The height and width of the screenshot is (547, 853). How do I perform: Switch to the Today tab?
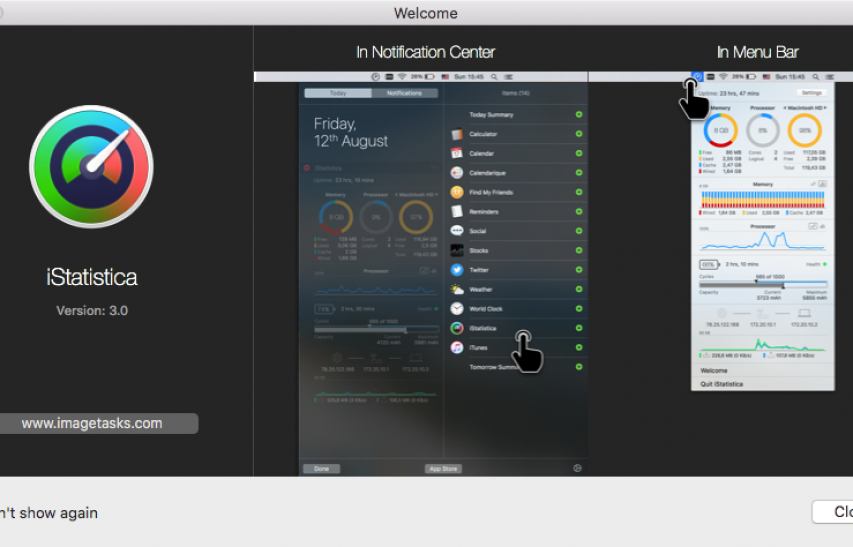(338, 93)
